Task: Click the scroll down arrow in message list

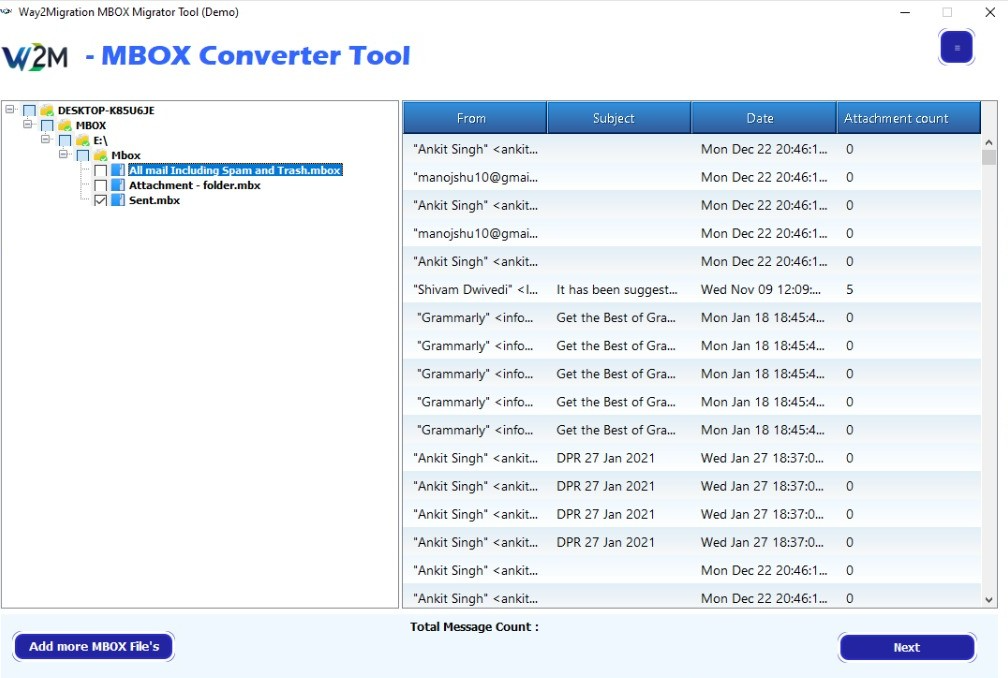Action: click(x=989, y=599)
